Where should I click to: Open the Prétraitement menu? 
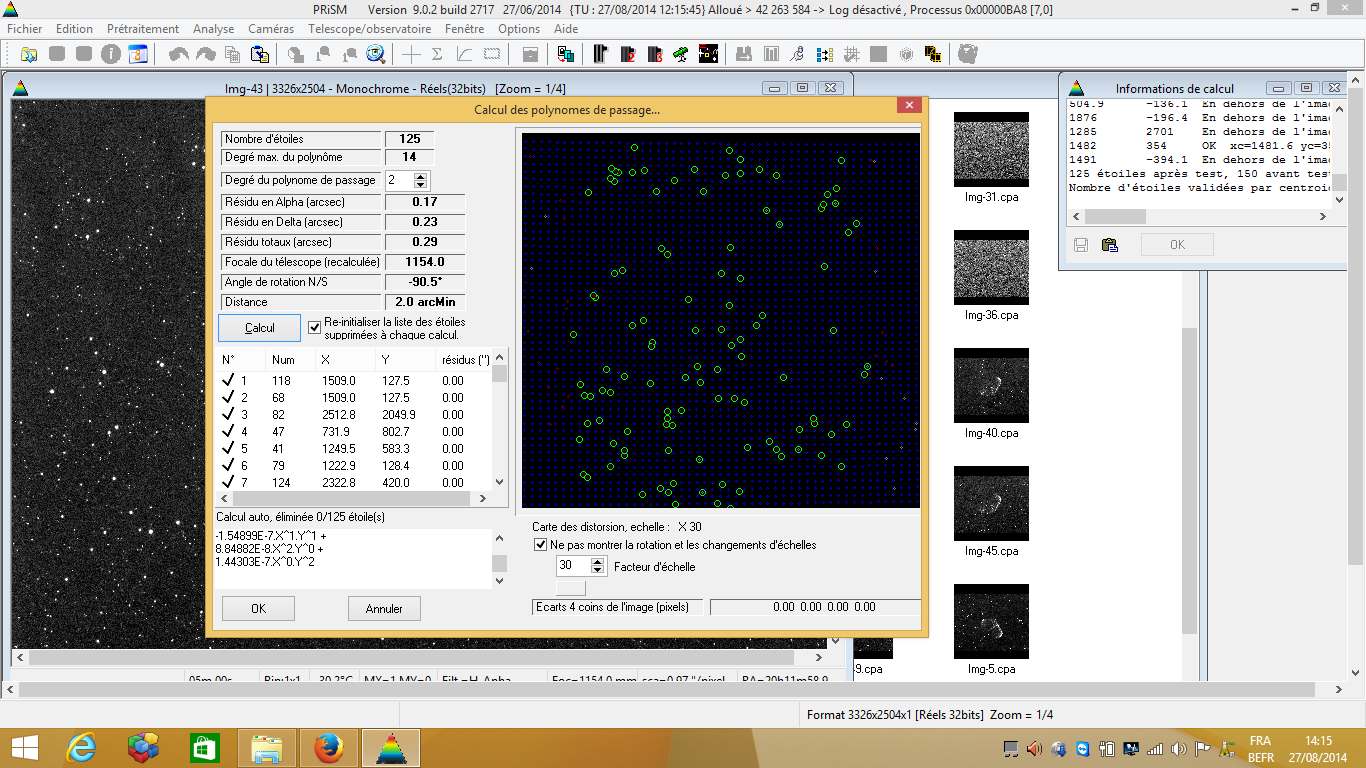143,29
